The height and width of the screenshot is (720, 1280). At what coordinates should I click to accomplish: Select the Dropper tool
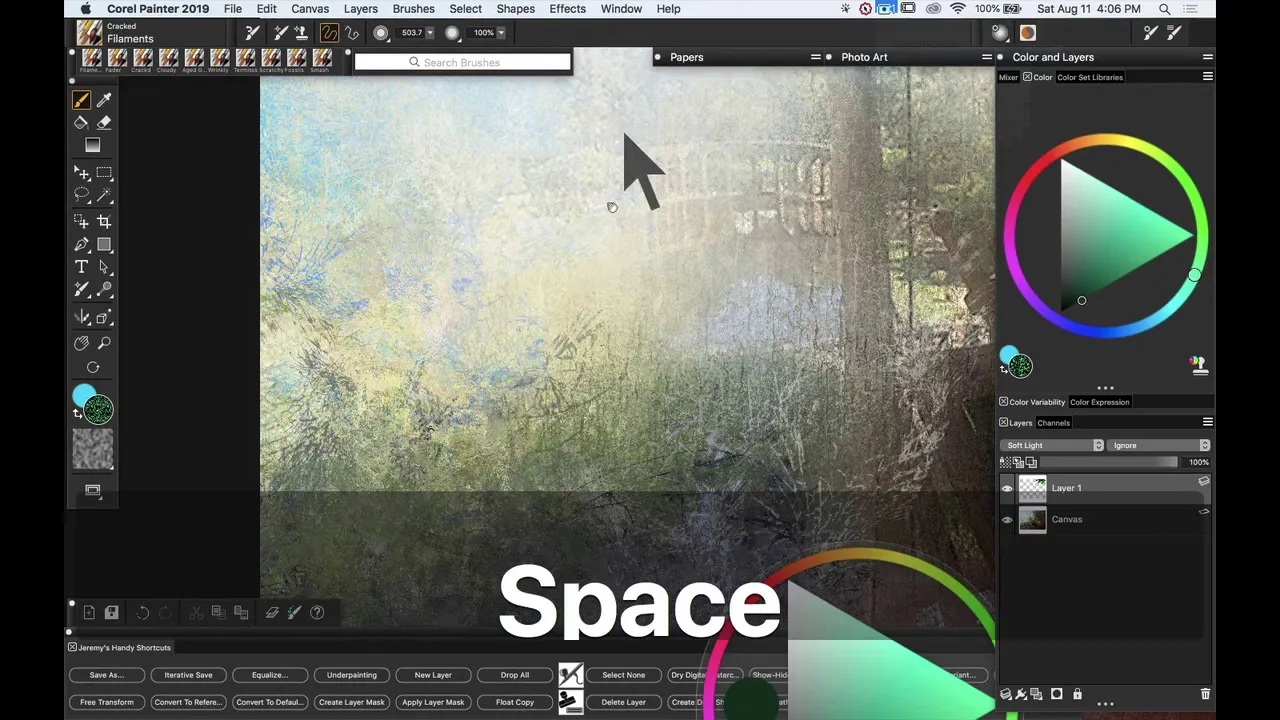click(104, 100)
